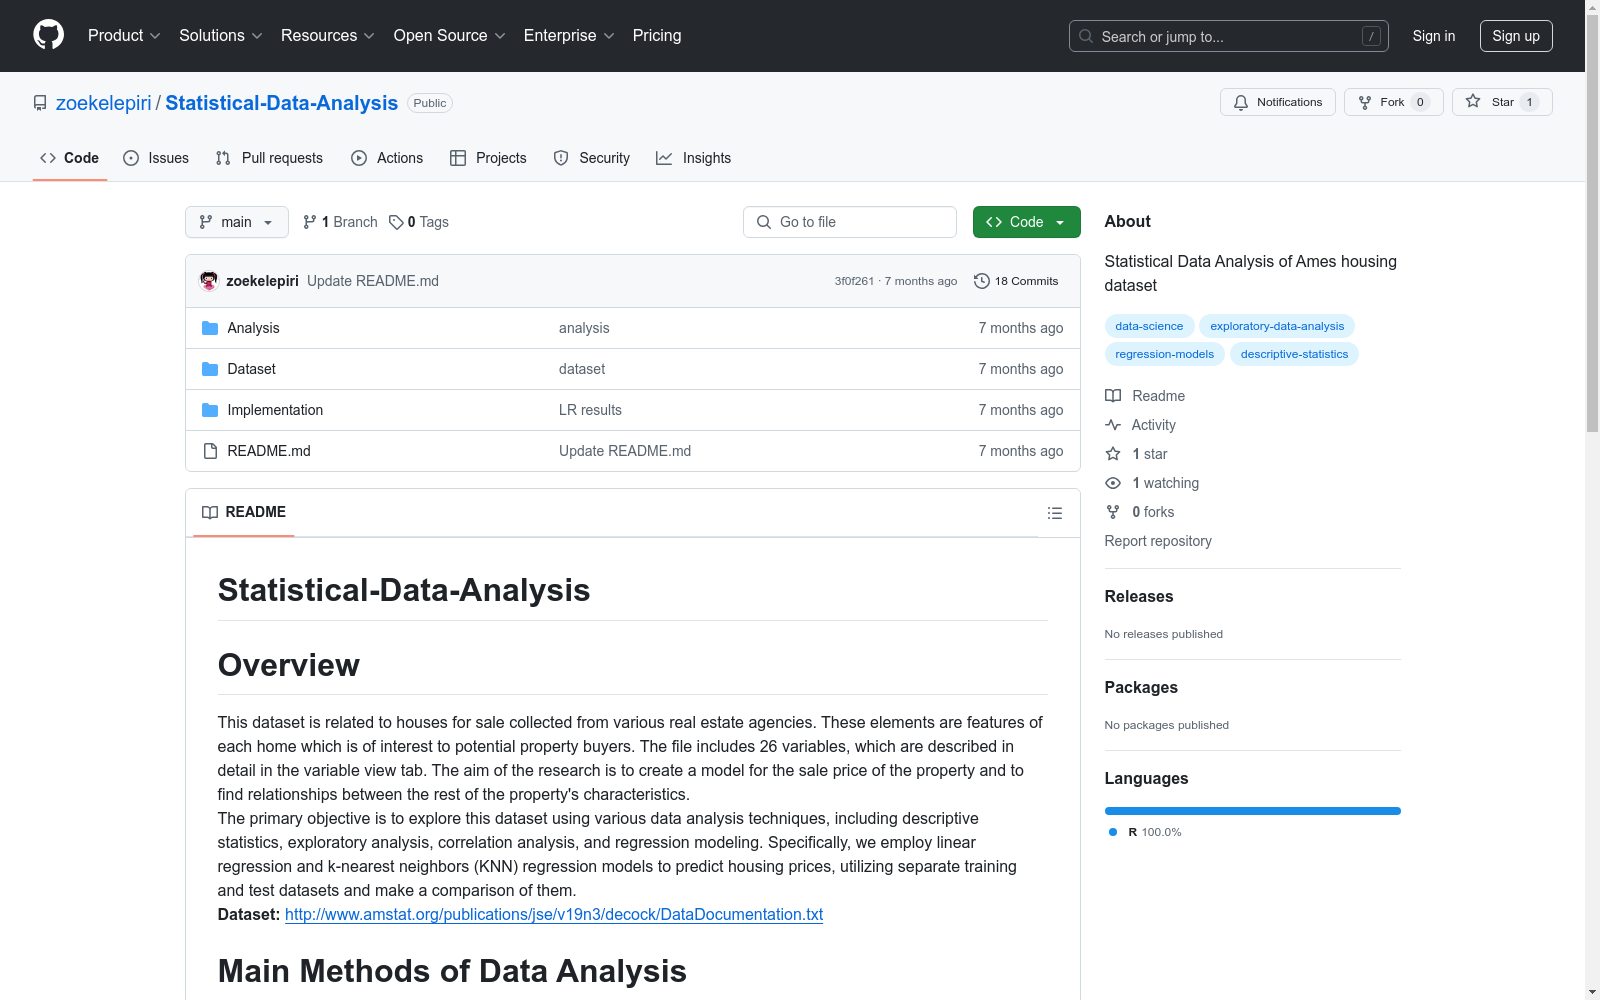Open the Dataset folder
Screen dimensions: 1600x1000
click(x=251, y=369)
